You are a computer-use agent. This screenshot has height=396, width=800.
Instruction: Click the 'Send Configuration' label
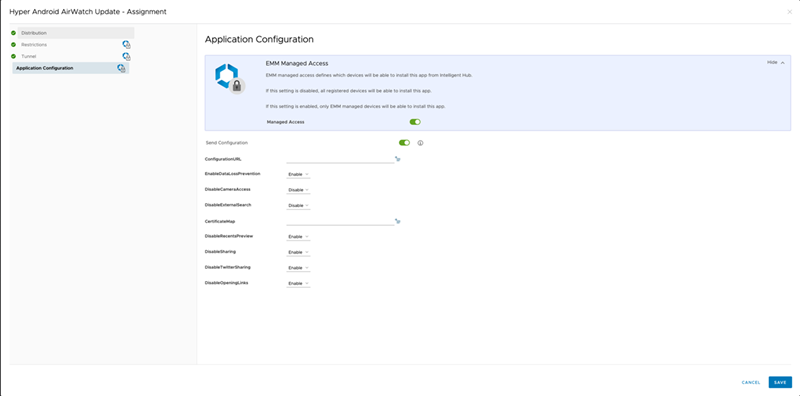pos(227,143)
